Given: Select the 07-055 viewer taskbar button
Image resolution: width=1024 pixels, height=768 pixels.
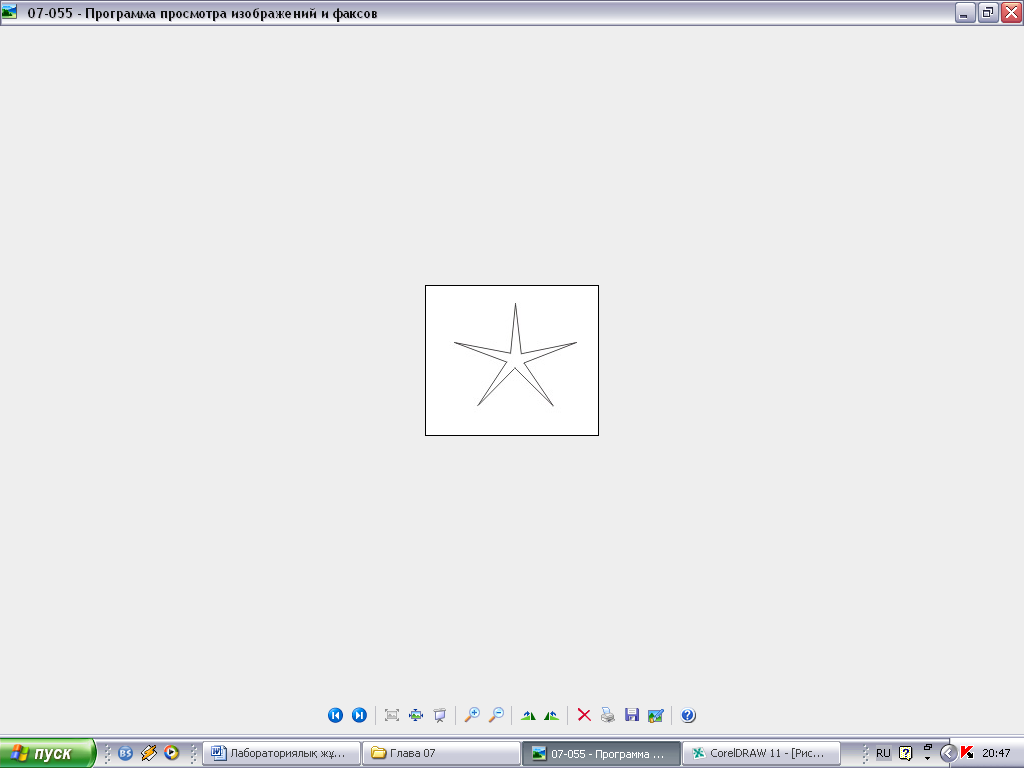Looking at the screenshot, I should click(x=601, y=753).
